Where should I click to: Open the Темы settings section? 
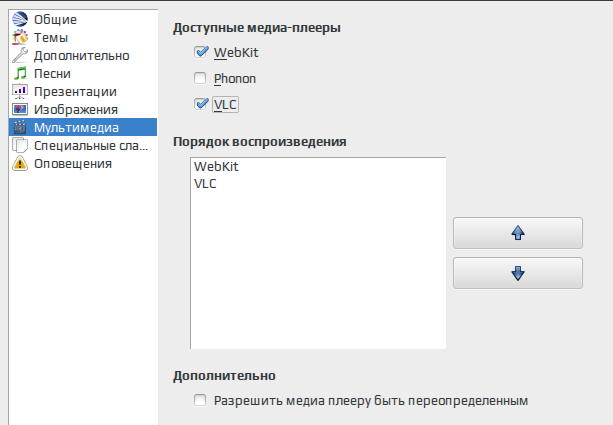pyautogui.click(x=83, y=37)
